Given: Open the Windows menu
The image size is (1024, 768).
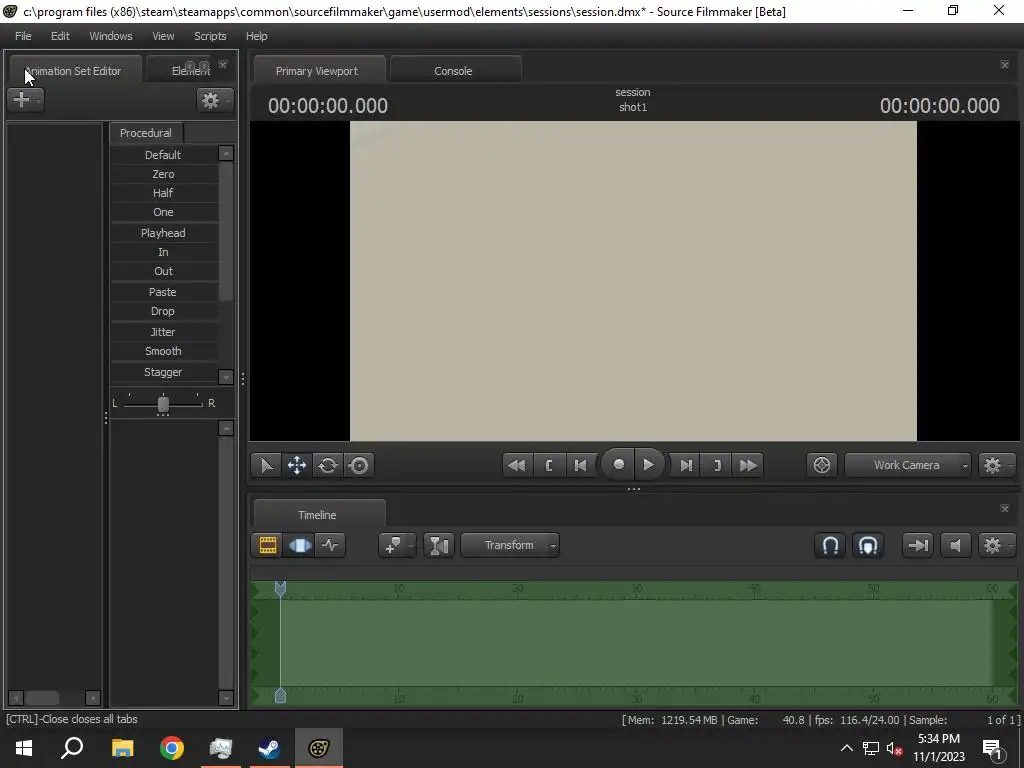Looking at the screenshot, I should [x=111, y=36].
